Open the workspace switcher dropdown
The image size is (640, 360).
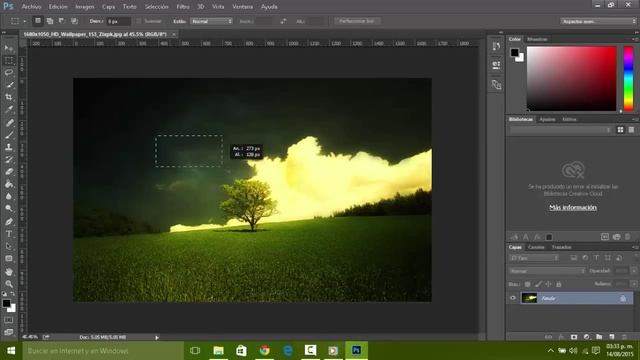click(598, 21)
